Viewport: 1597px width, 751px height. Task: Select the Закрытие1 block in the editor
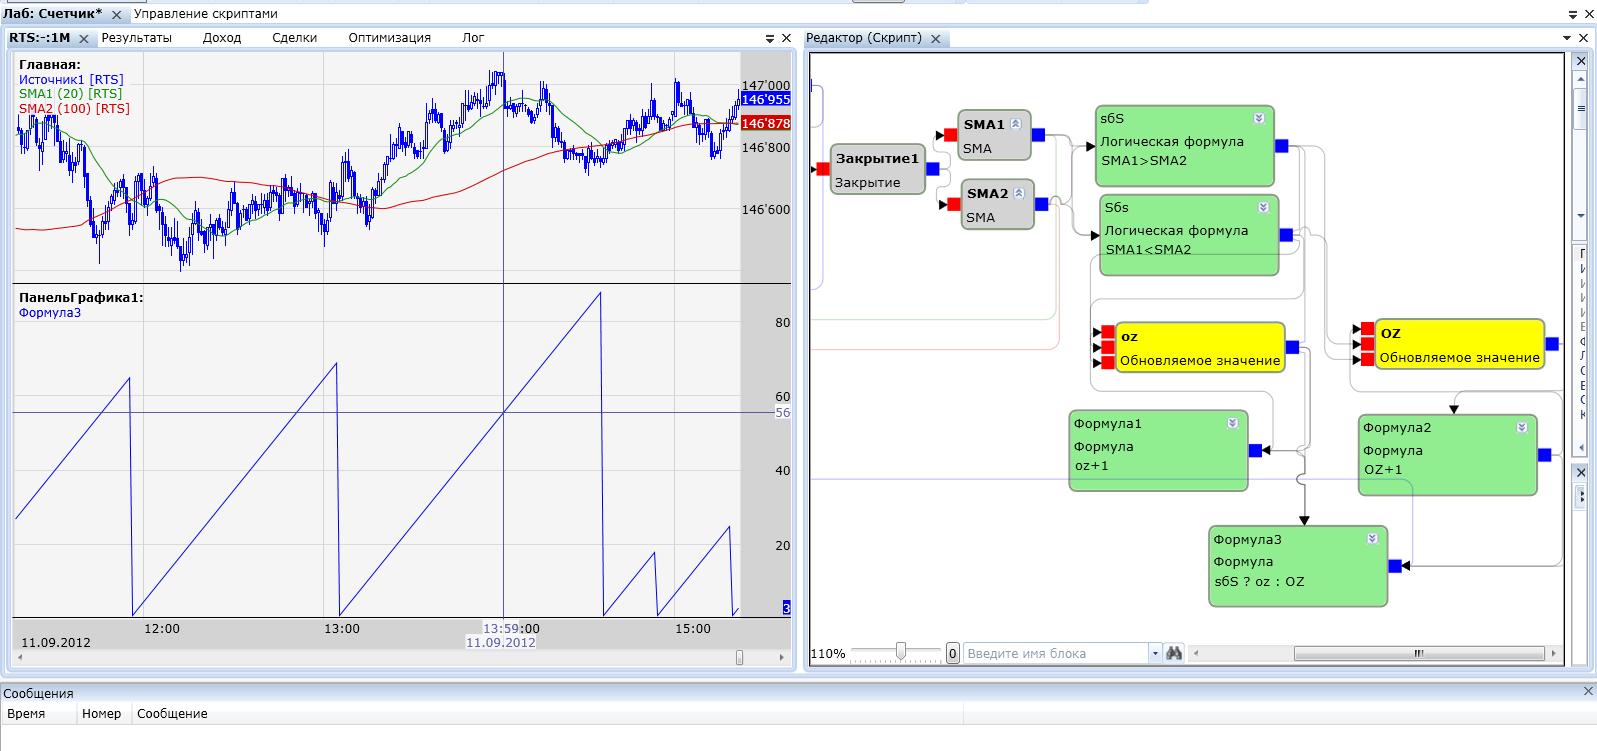point(878,169)
